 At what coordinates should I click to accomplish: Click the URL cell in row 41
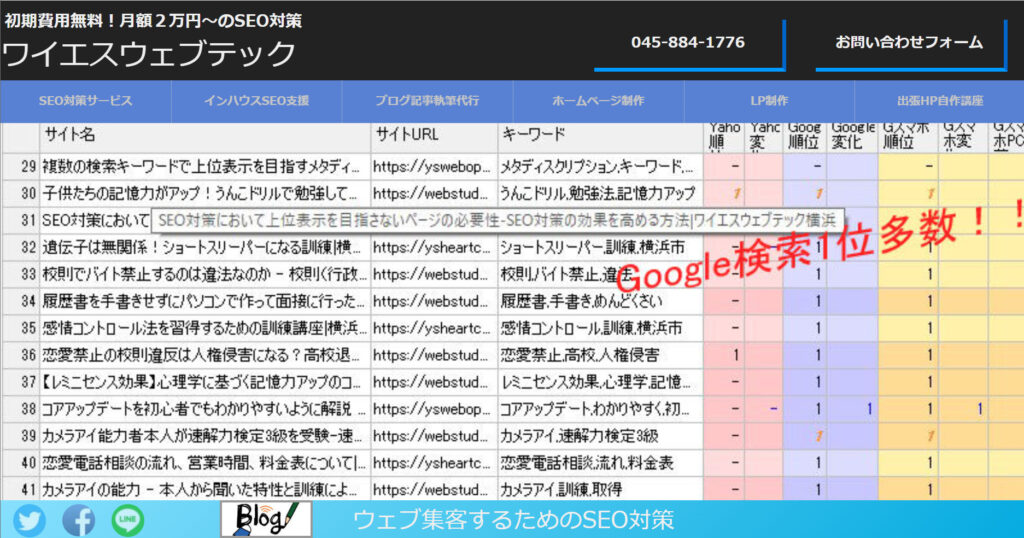434,489
